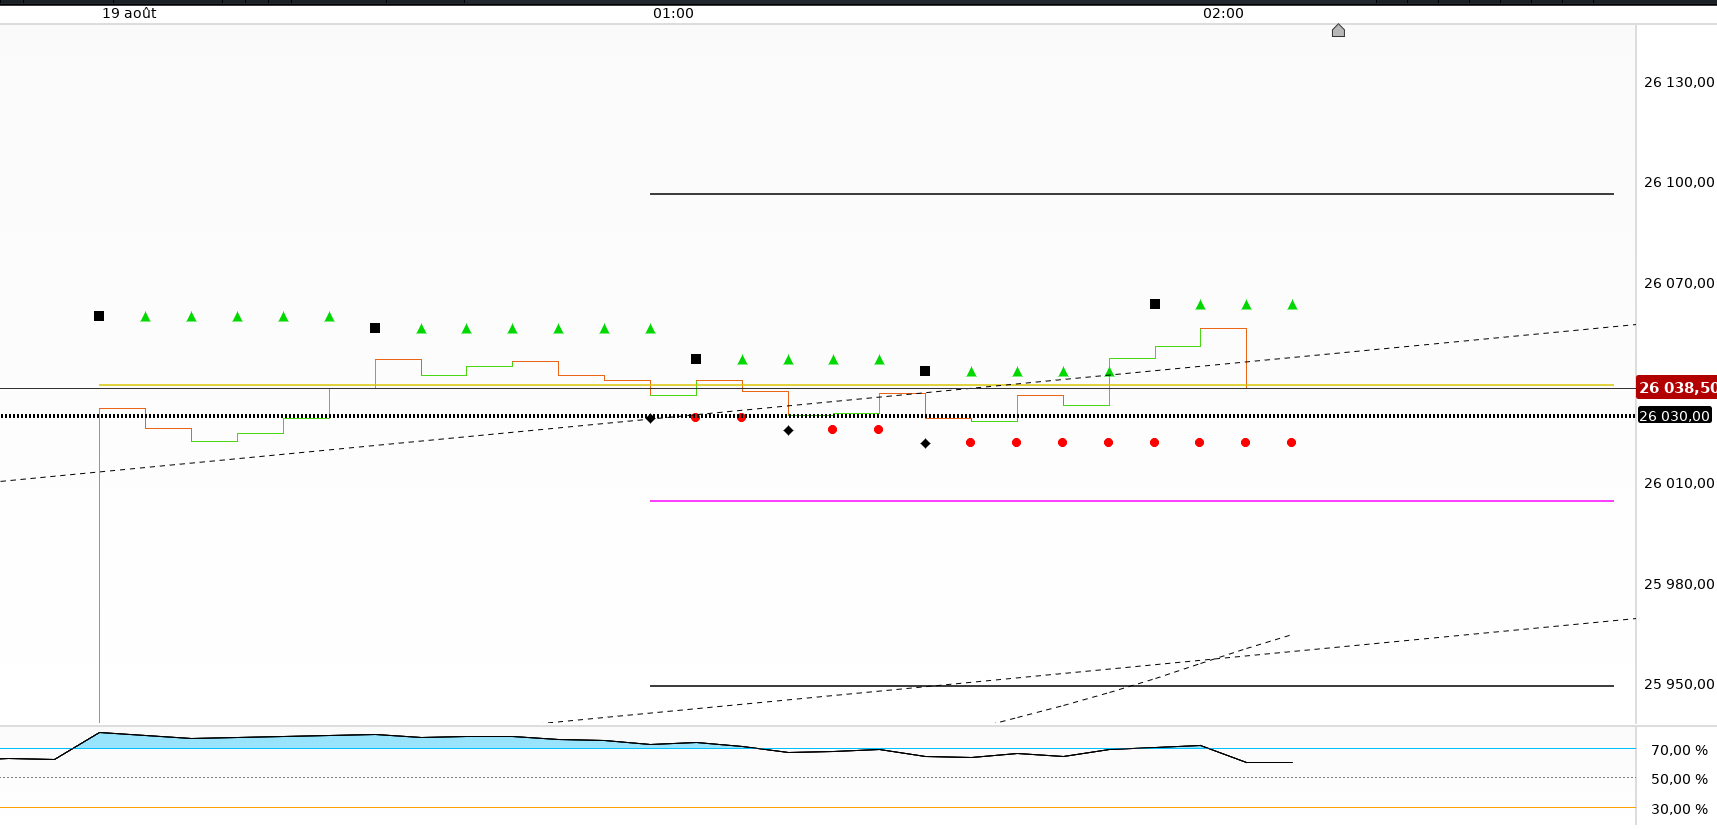This screenshot has height=829, width=1717.
Task: Click the 25 980,00 price axis label
Action: point(1679,584)
